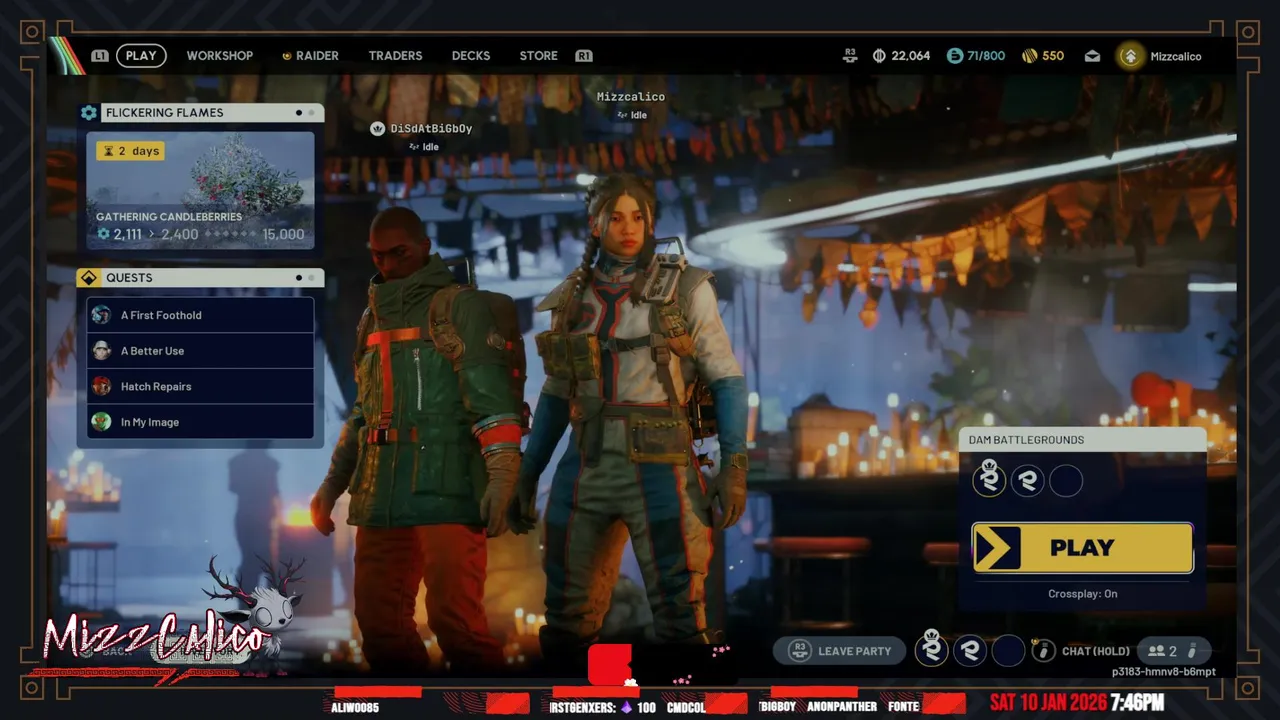Image resolution: width=1280 pixels, height=720 pixels.
Task: Click the diamond icon on Quests header
Action: [x=89, y=278]
